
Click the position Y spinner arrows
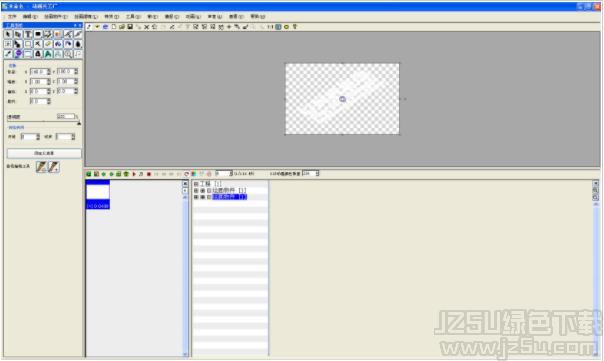tap(76, 72)
